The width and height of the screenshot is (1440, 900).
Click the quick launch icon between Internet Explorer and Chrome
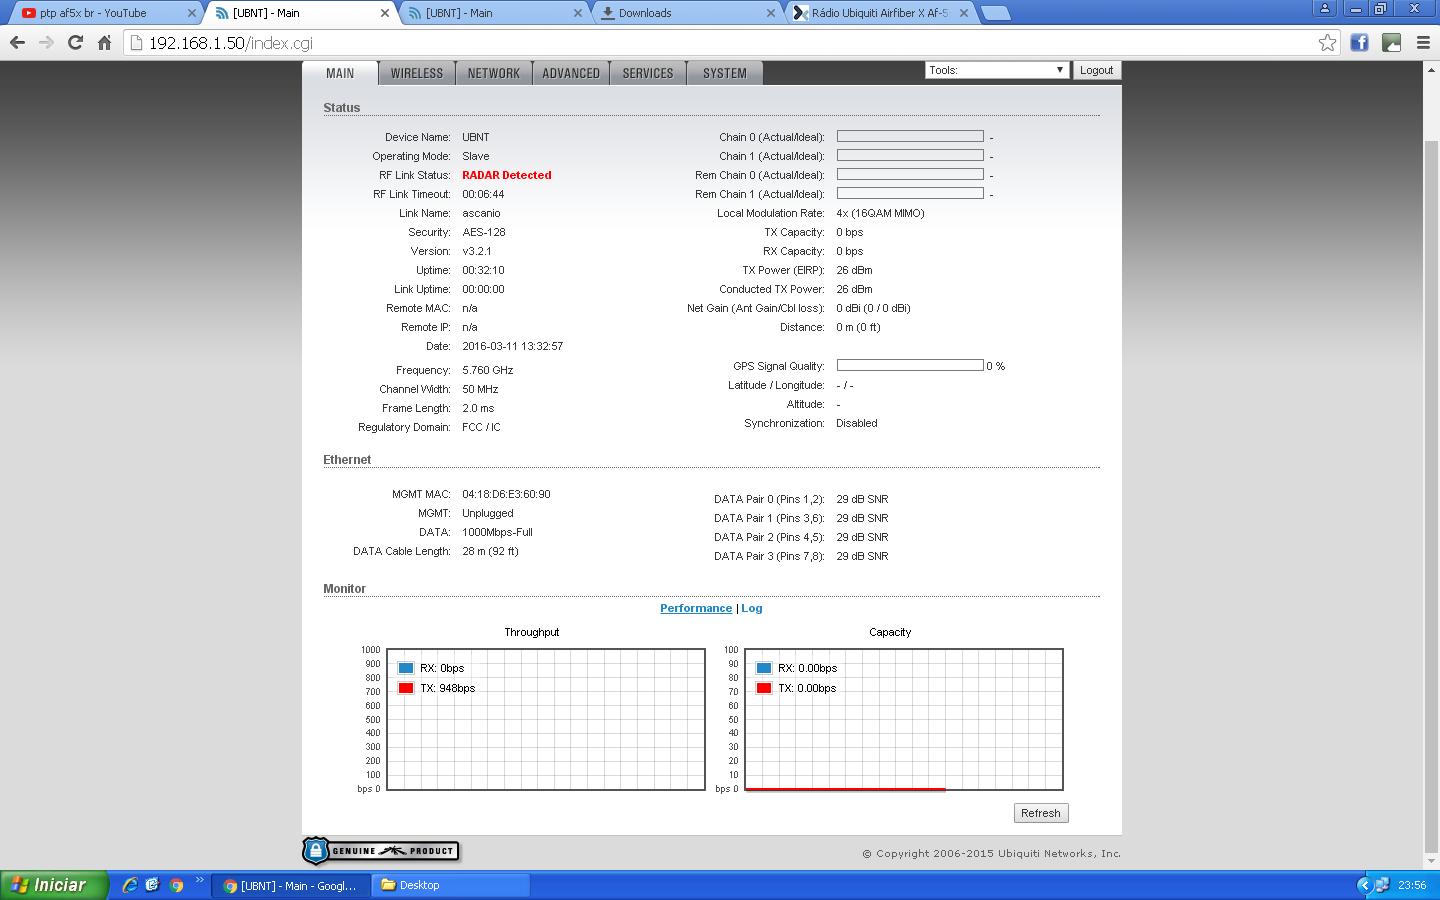(x=152, y=885)
